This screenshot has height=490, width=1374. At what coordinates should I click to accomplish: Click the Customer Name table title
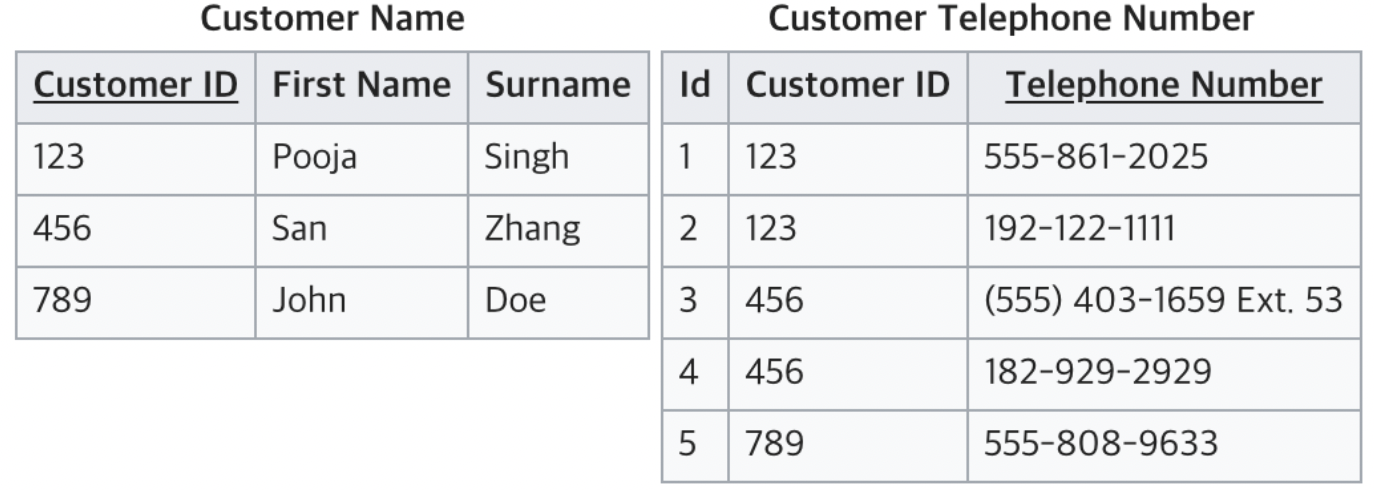point(333,18)
